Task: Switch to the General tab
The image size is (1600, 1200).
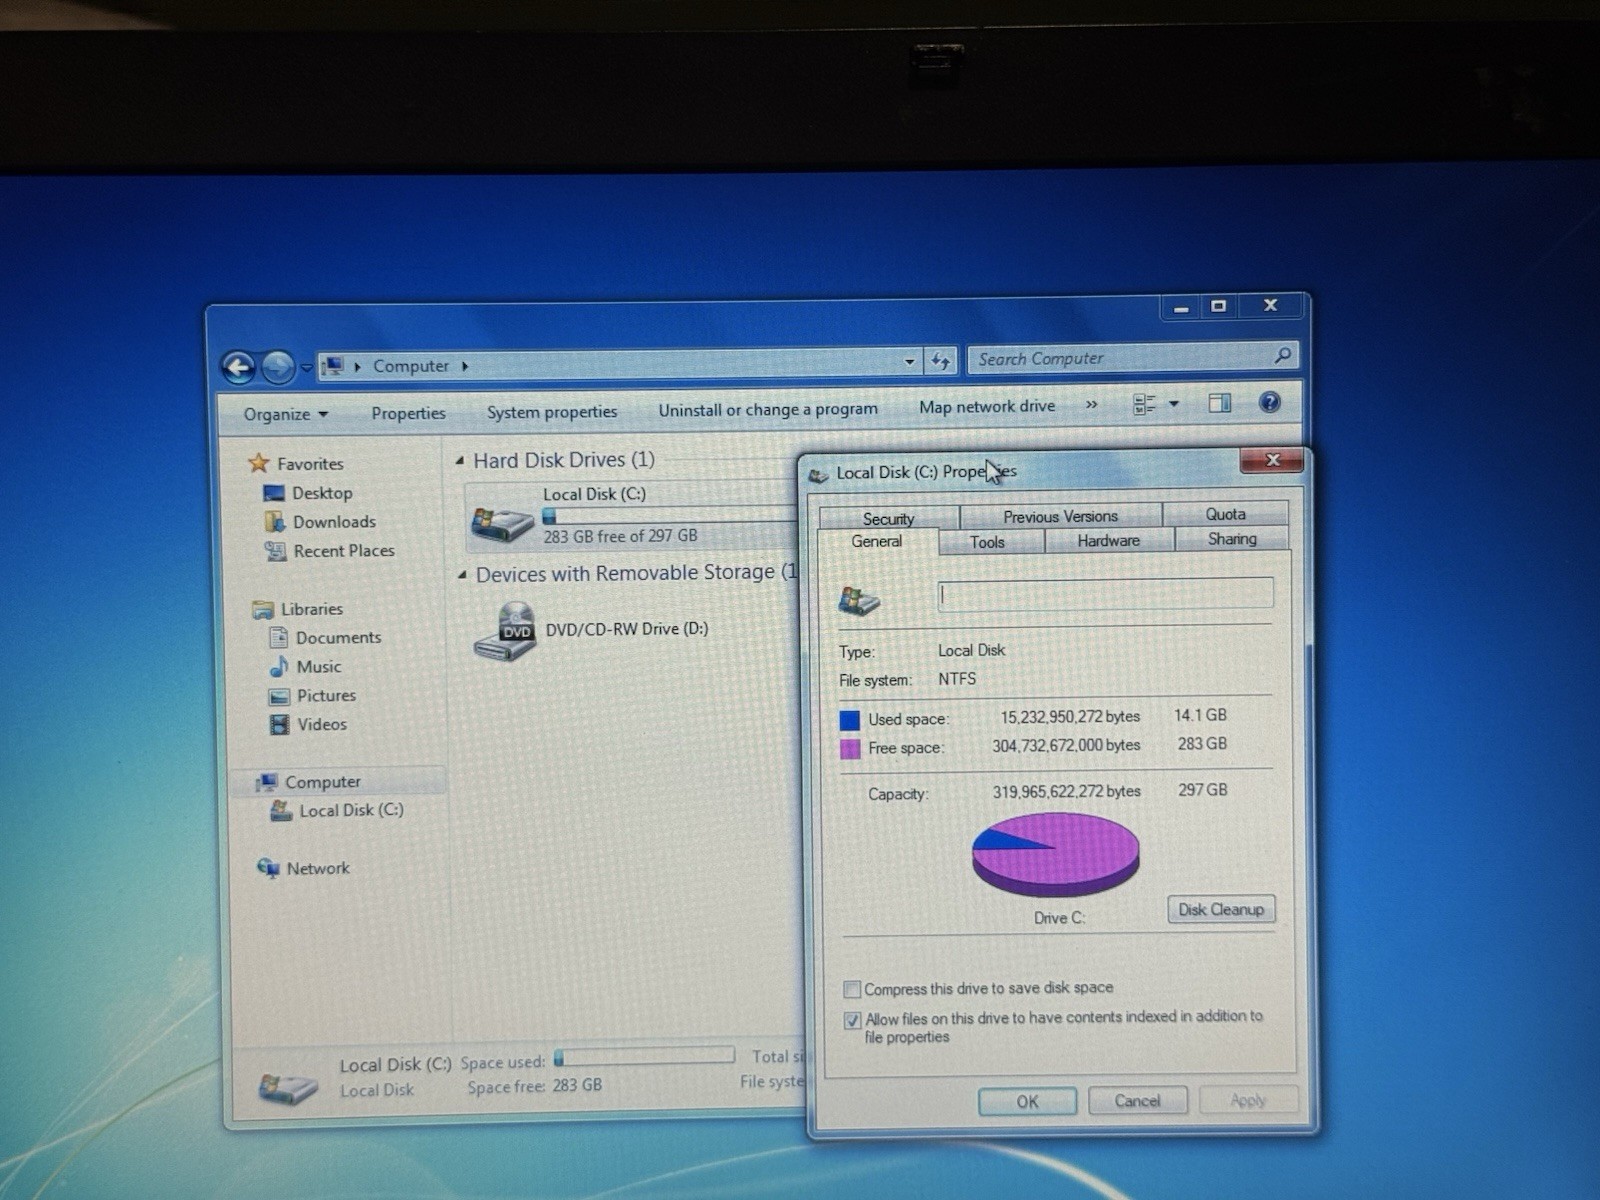Action: pyautogui.click(x=877, y=541)
